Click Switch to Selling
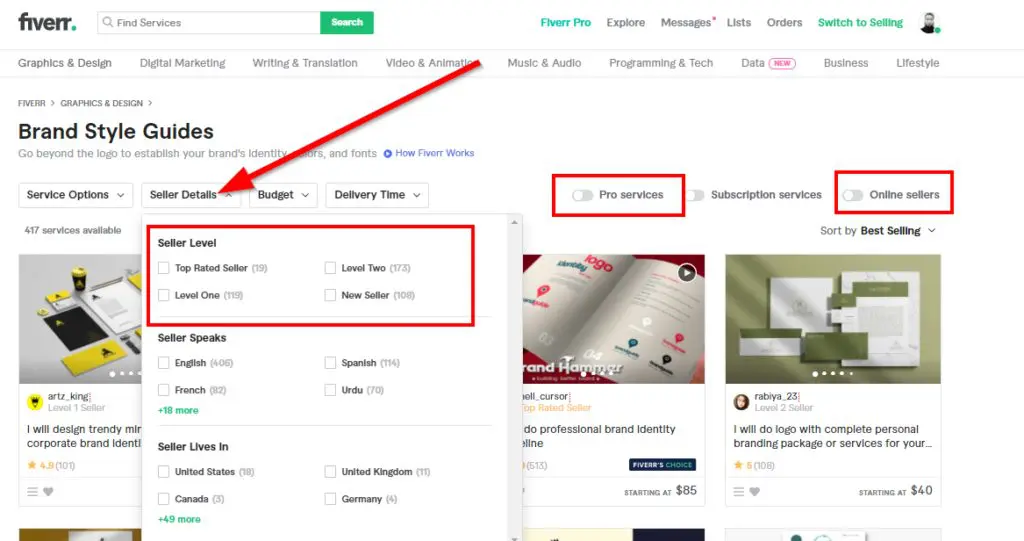Screen dimensions: 1024x541 coord(860,22)
